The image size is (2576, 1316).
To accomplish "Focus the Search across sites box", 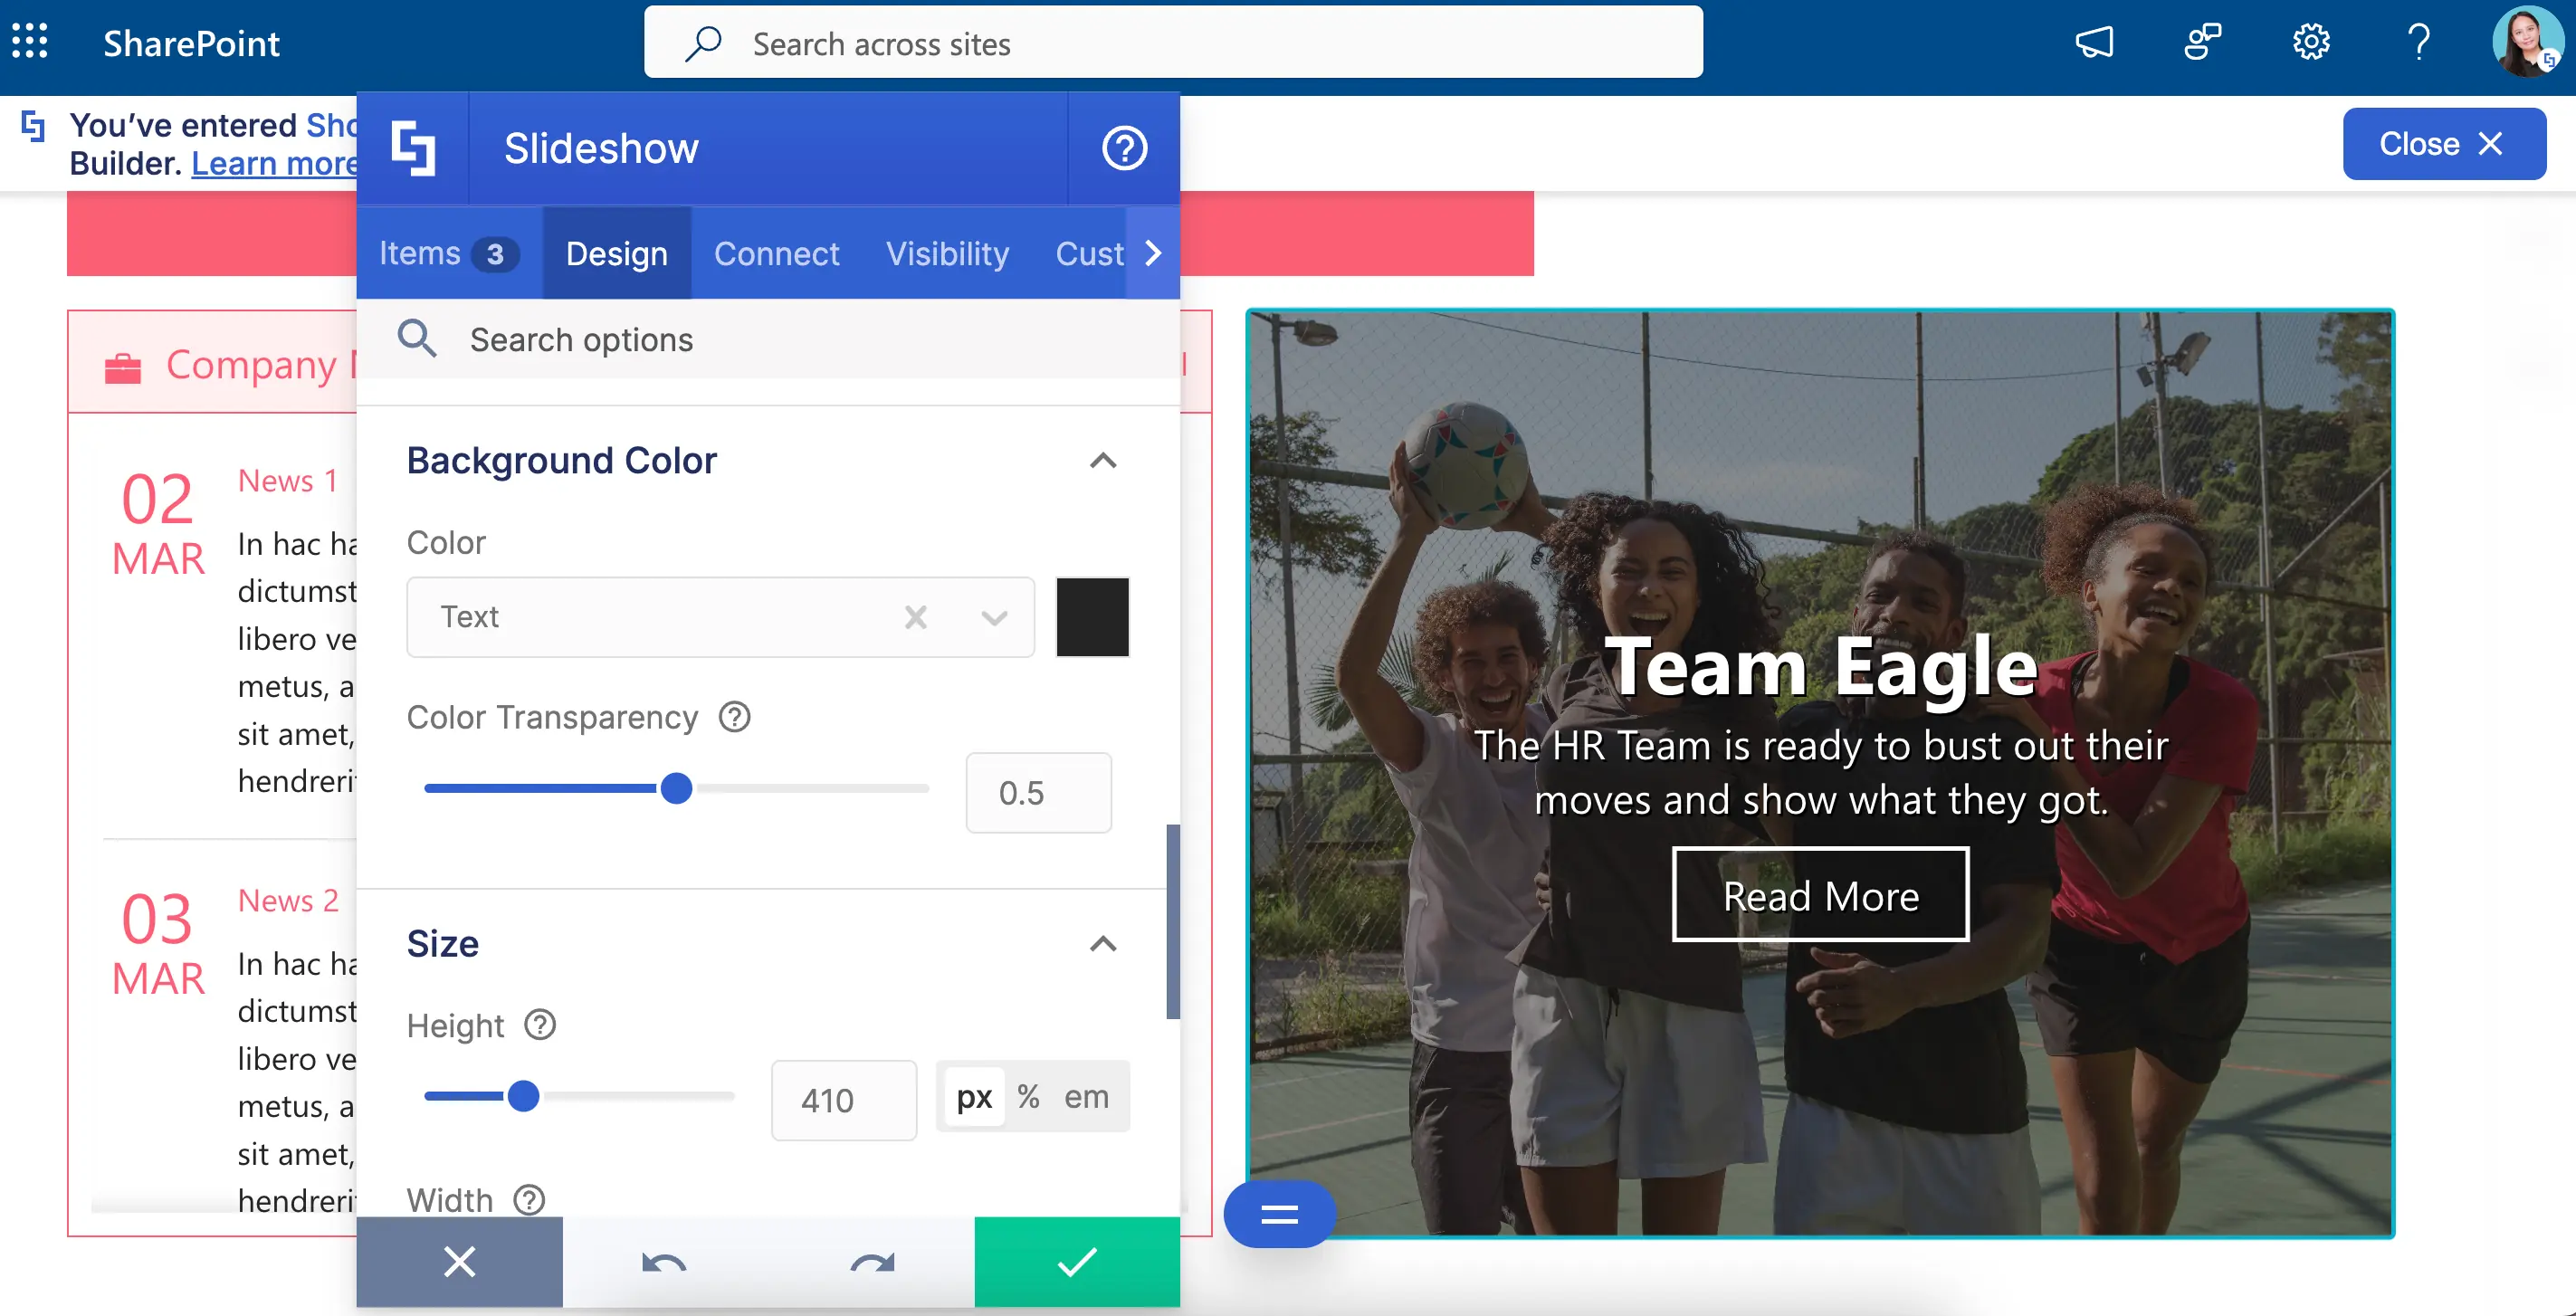I will pos(1173,43).
